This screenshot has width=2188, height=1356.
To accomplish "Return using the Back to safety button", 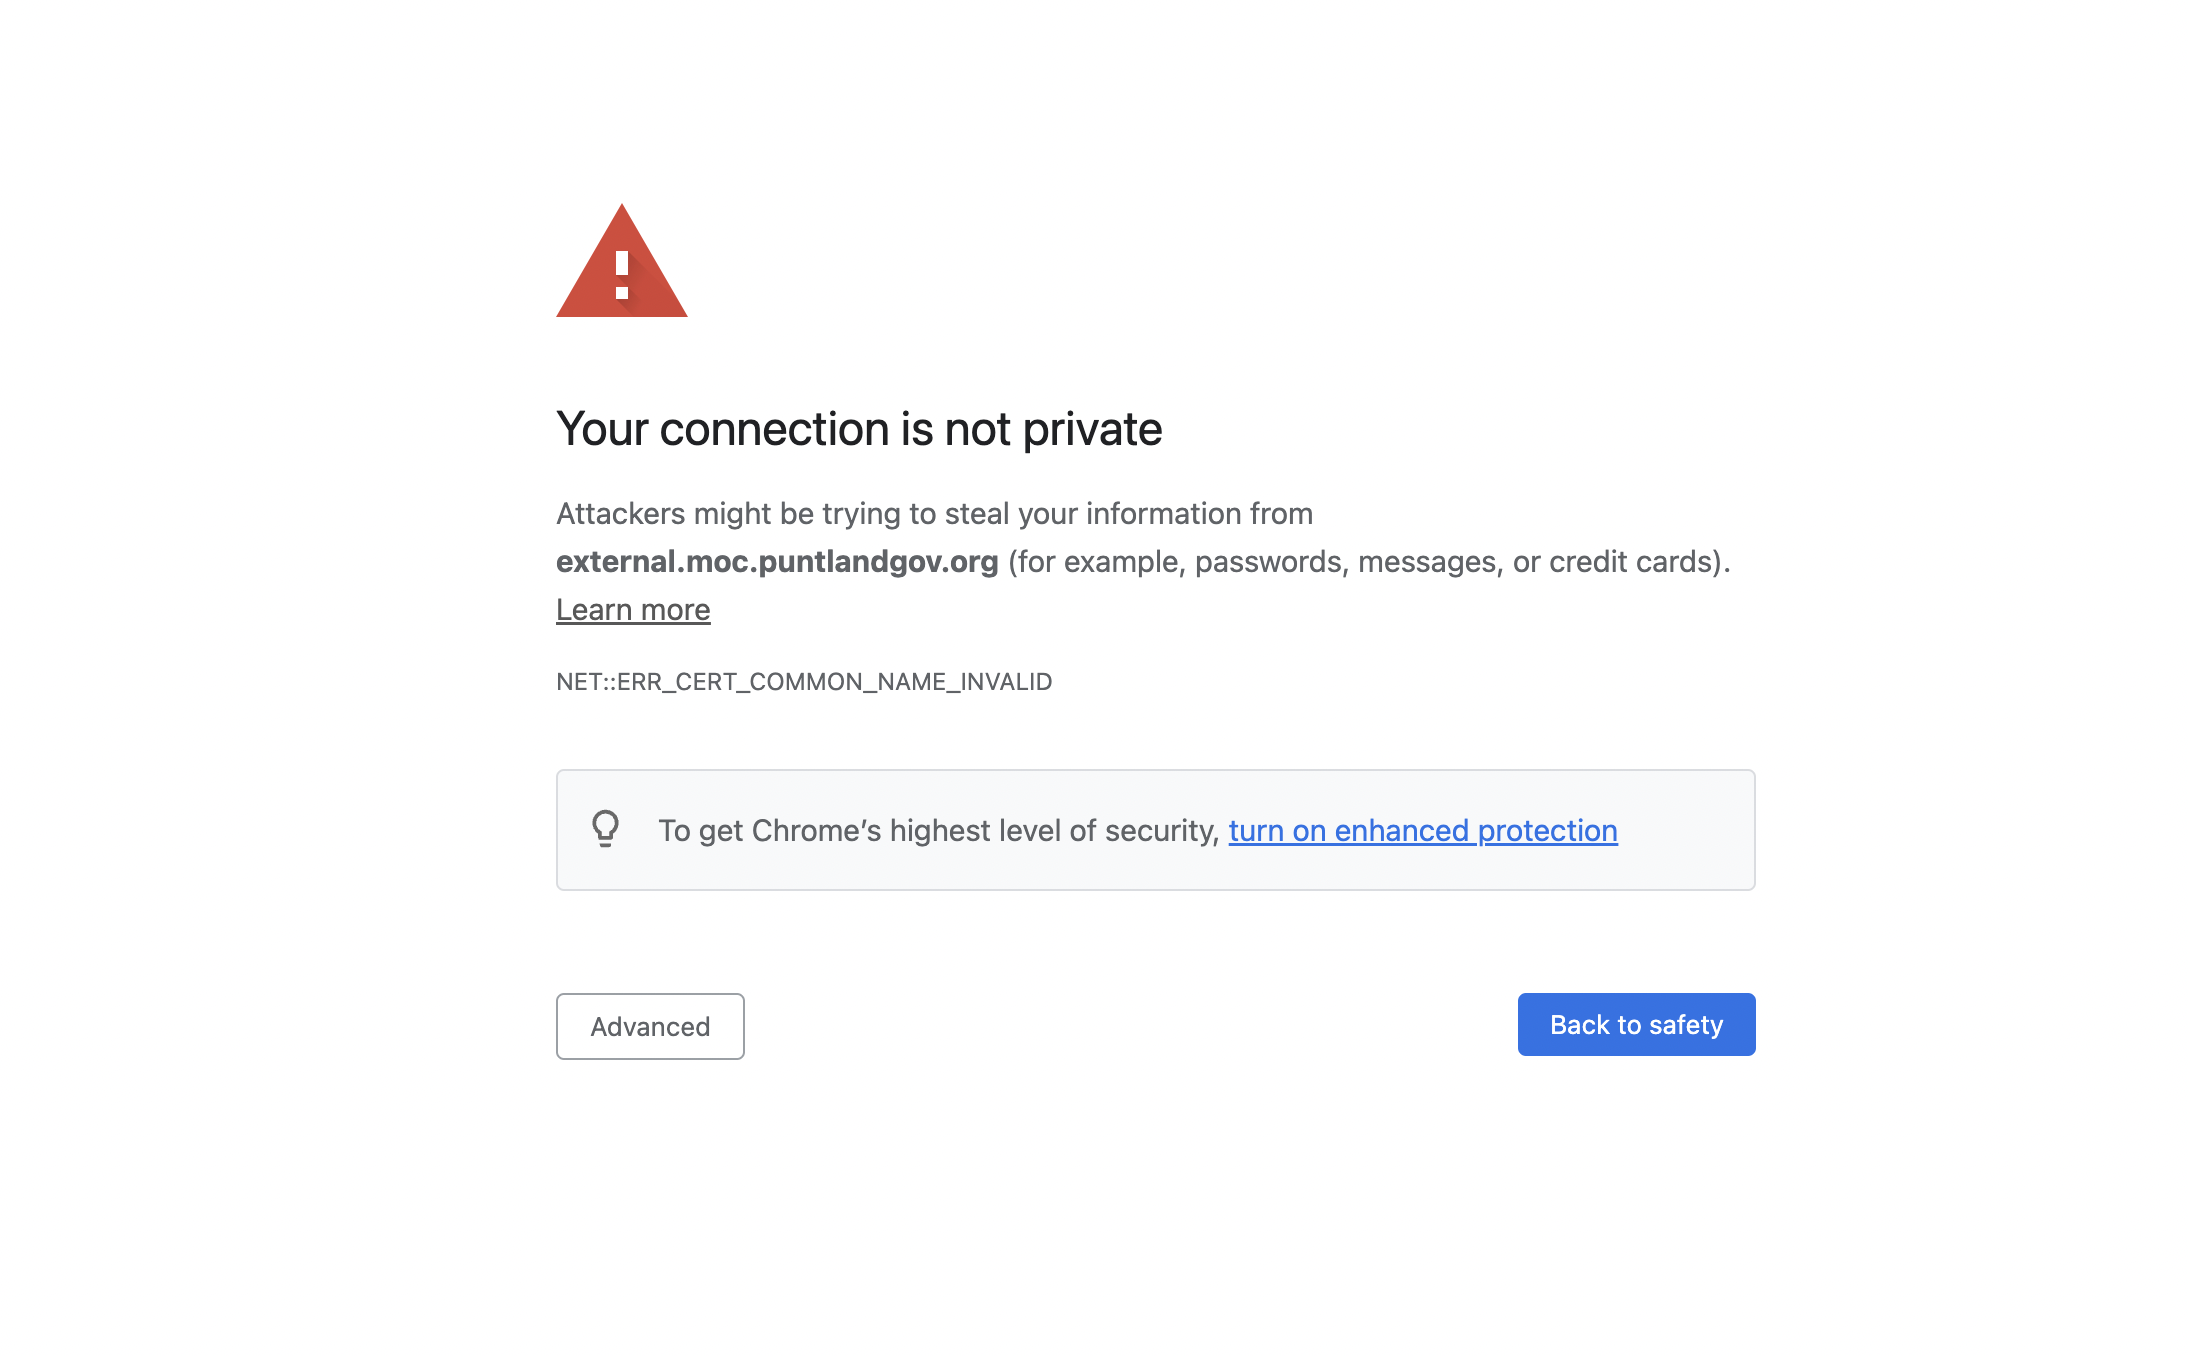I will pyautogui.click(x=1636, y=1024).
